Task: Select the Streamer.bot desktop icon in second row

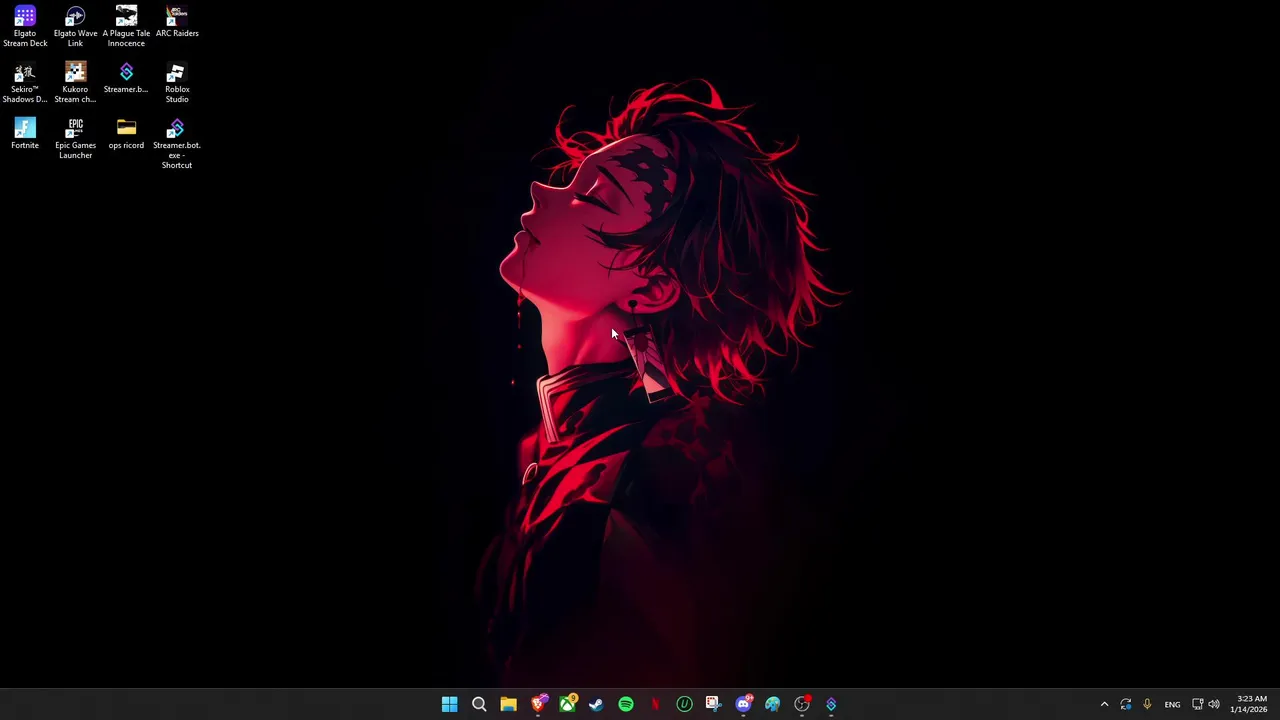Action: [x=126, y=79]
